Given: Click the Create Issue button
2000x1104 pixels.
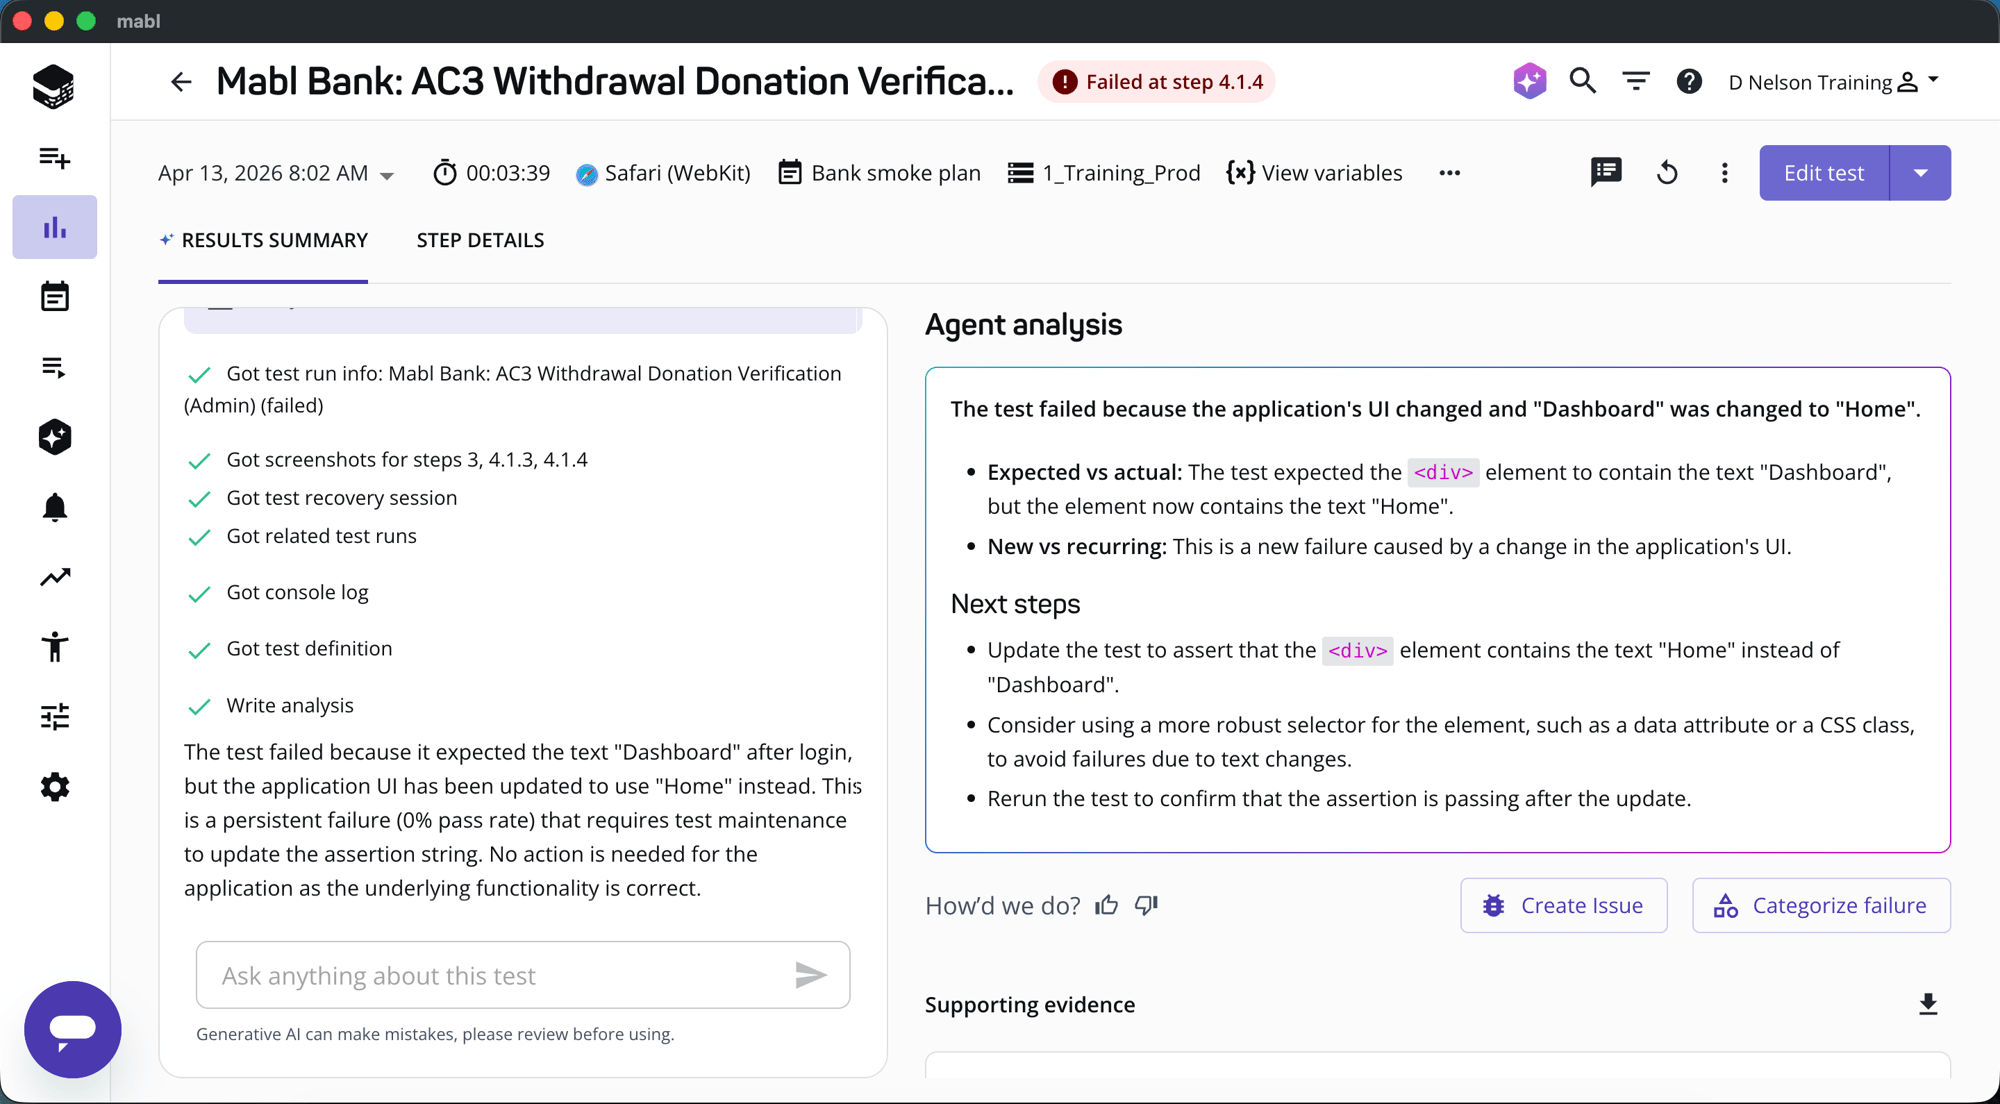Looking at the screenshot, I should point(1563,905).
